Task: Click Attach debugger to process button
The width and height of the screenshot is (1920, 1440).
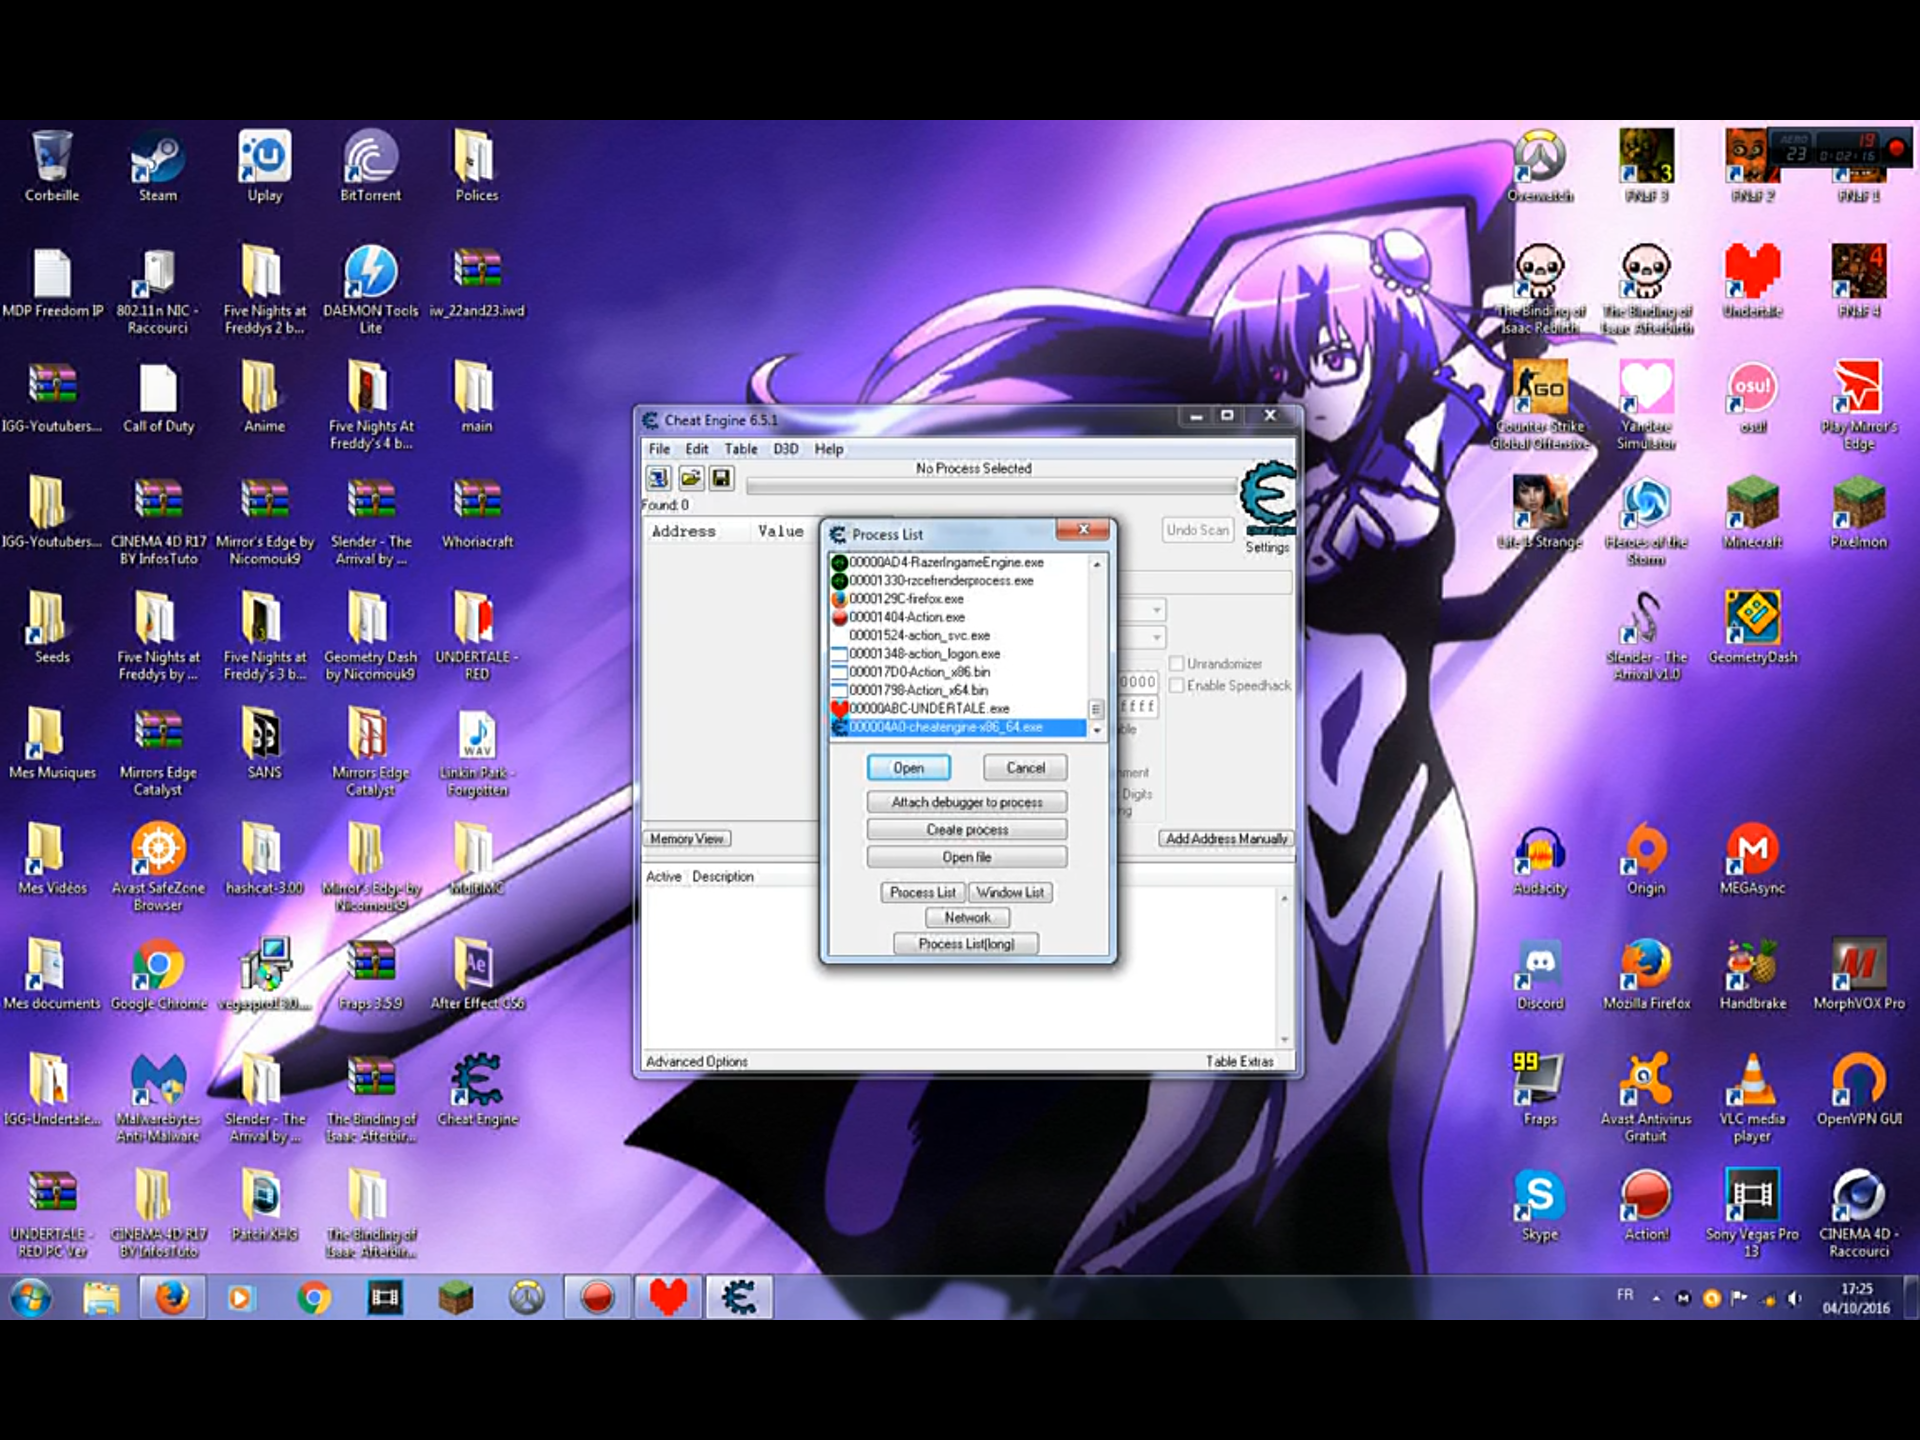Action: (966, 802)
